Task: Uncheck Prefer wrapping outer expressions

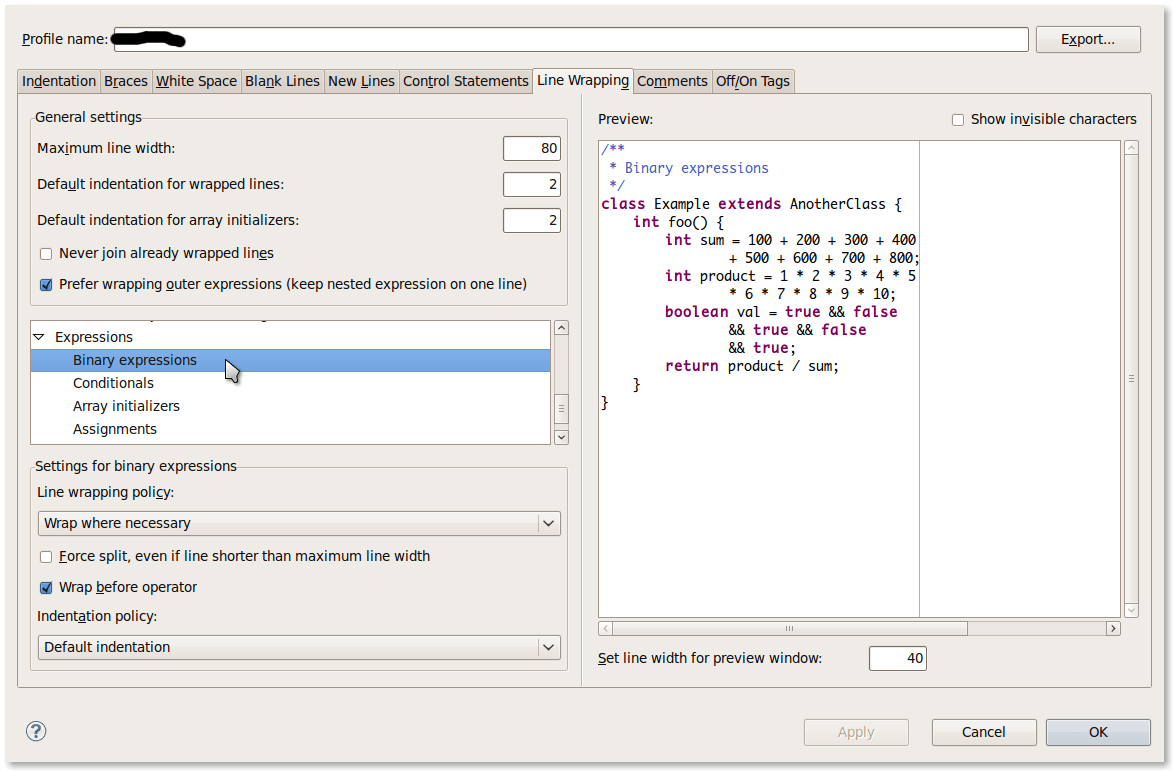Action: 46,285
